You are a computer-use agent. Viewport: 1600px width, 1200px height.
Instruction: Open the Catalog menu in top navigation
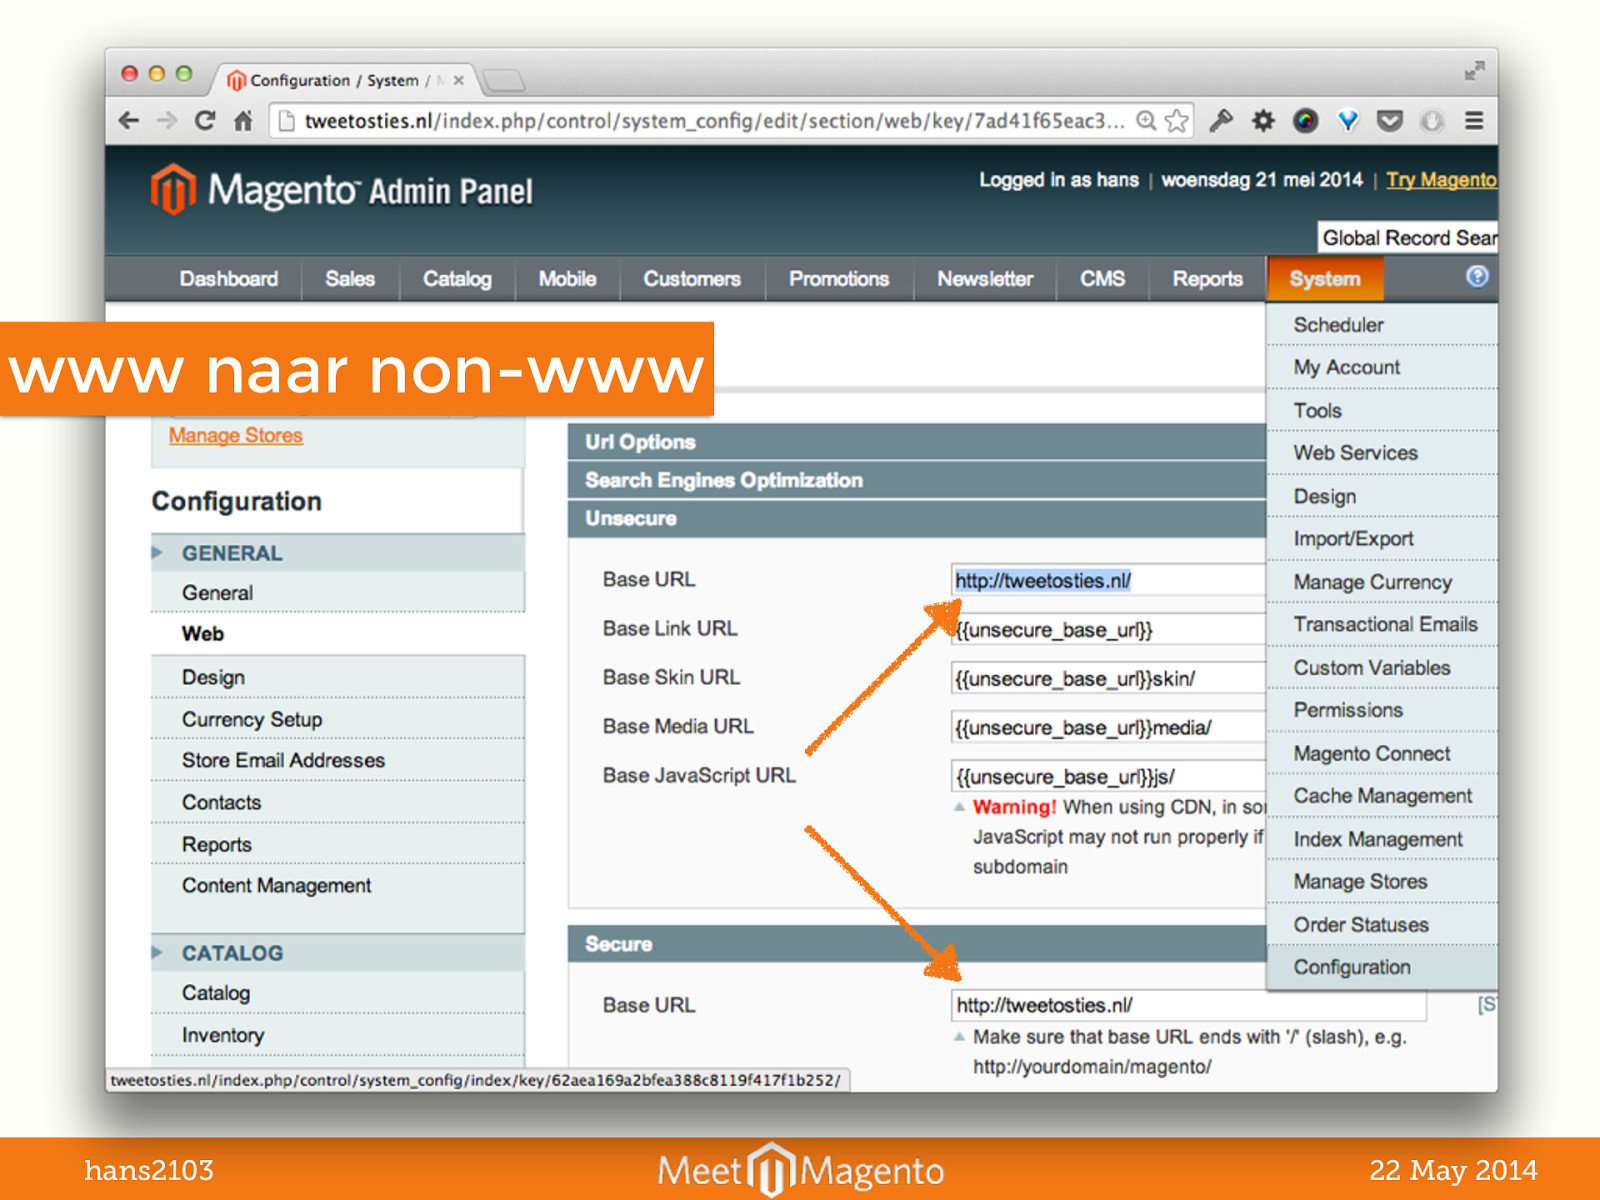click(x=457, y=279)
